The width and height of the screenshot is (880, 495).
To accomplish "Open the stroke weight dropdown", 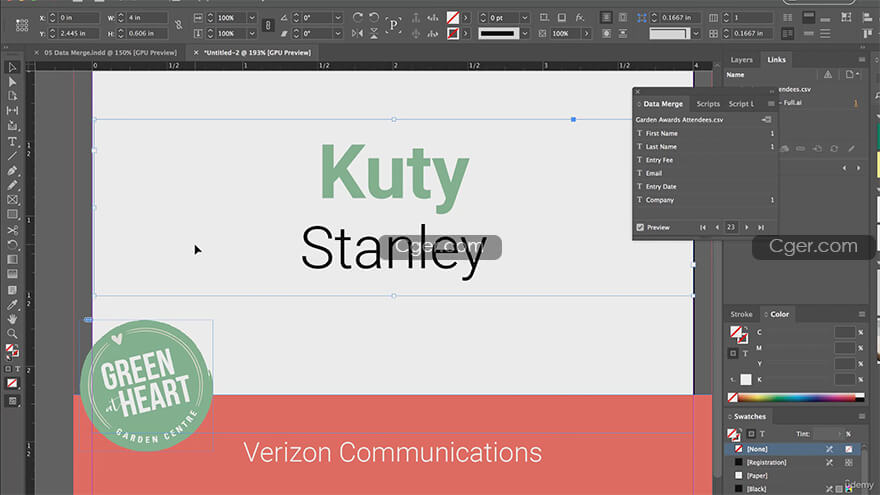I will (x=525, y=18).
